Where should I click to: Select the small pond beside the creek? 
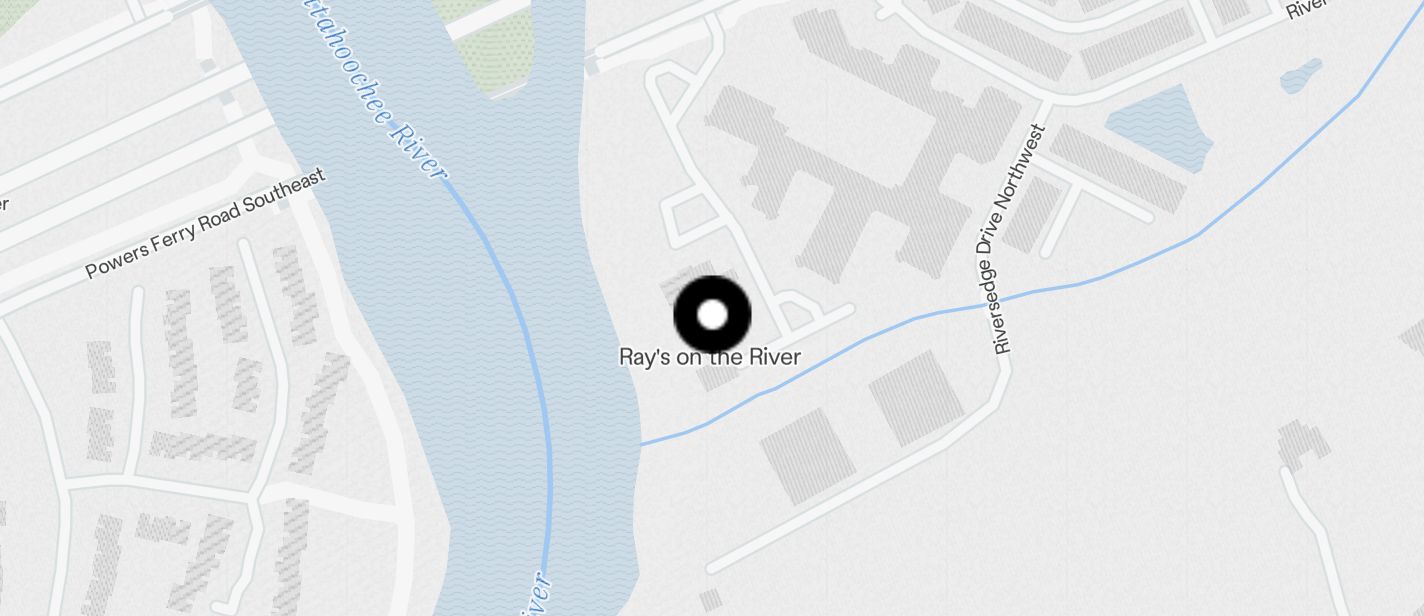[1301, 76]
